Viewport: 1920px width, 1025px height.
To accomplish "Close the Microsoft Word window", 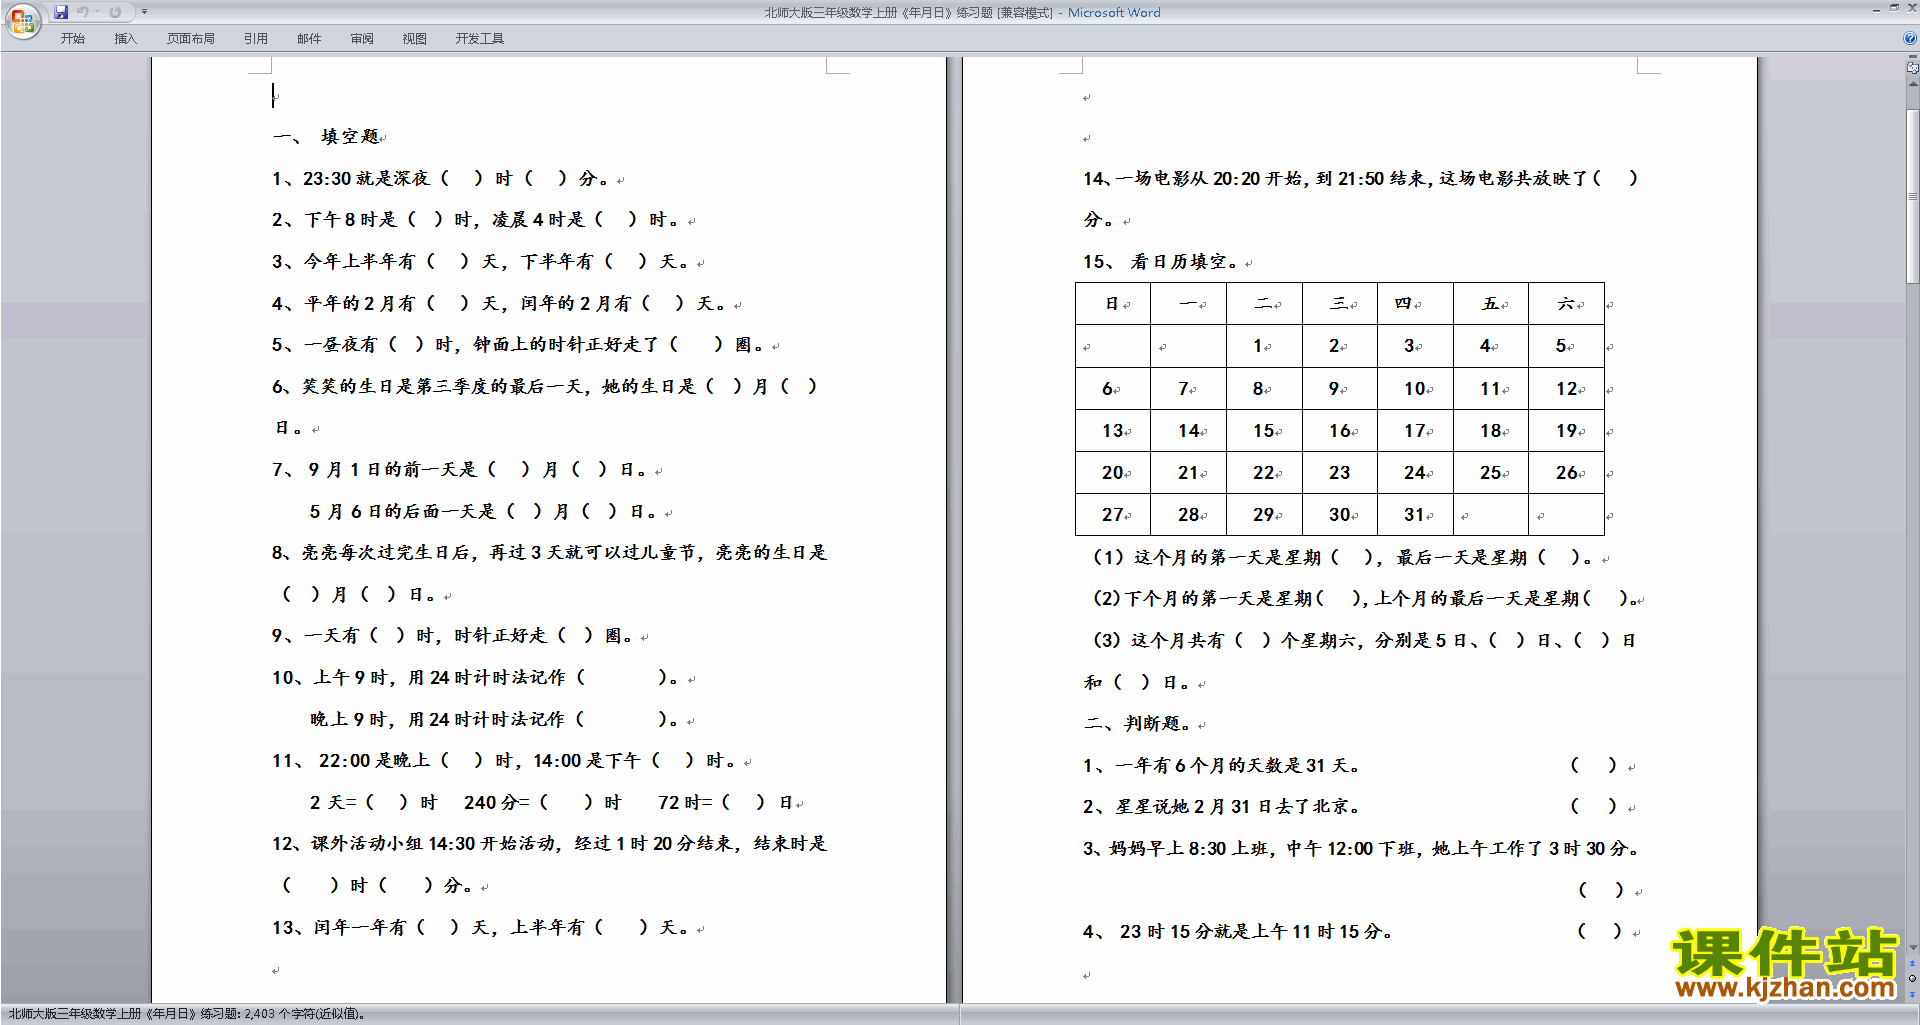I will click(1912, 8).
